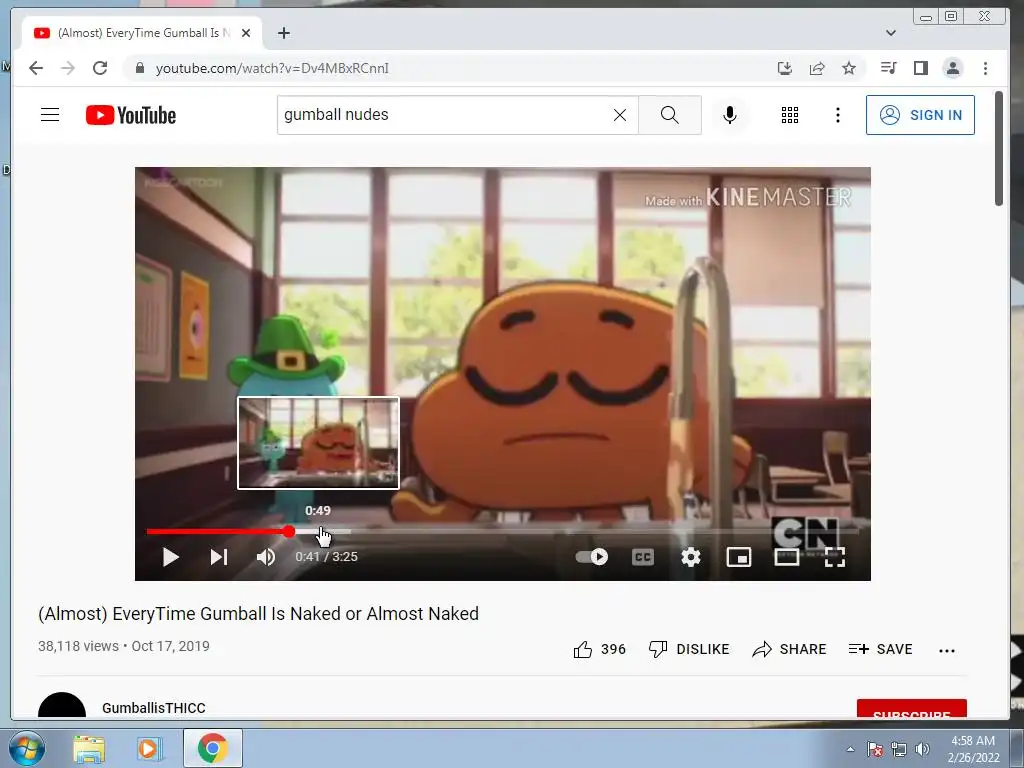This screenshot has height=768, width=1024.
Task: Click the channel avatar picture
Action: (62, 705)
